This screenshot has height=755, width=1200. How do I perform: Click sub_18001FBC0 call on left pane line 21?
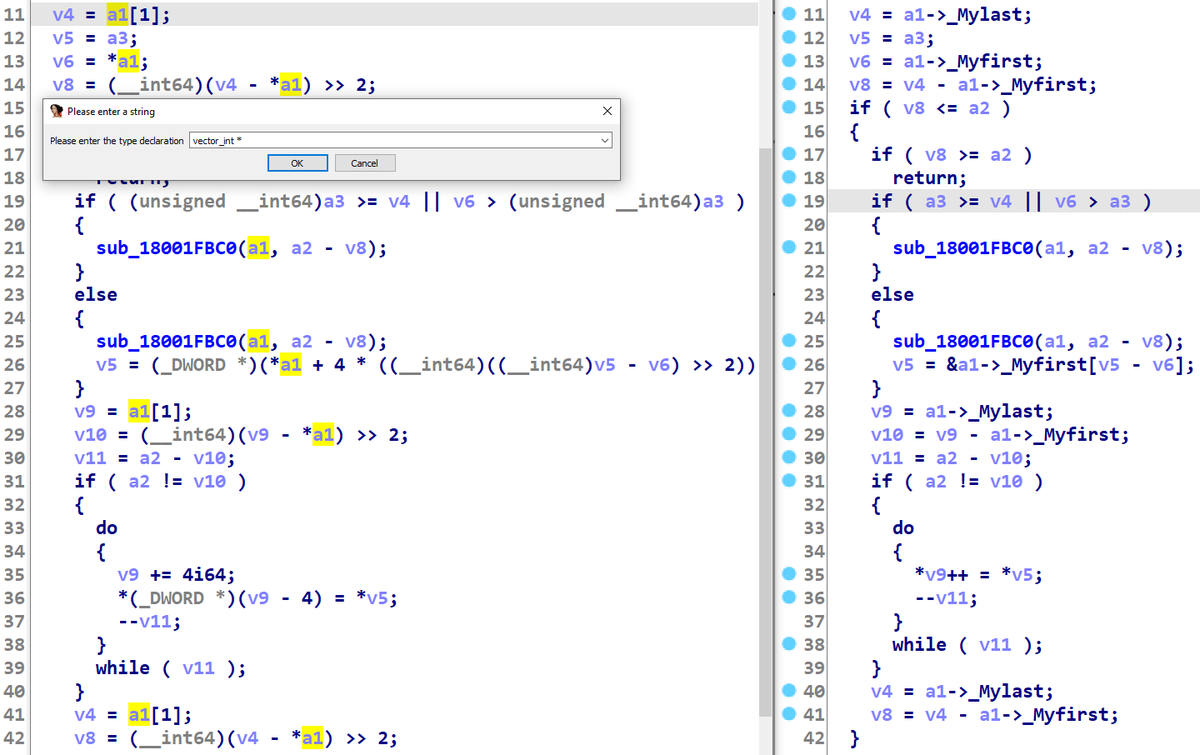(x=167, y=248)
